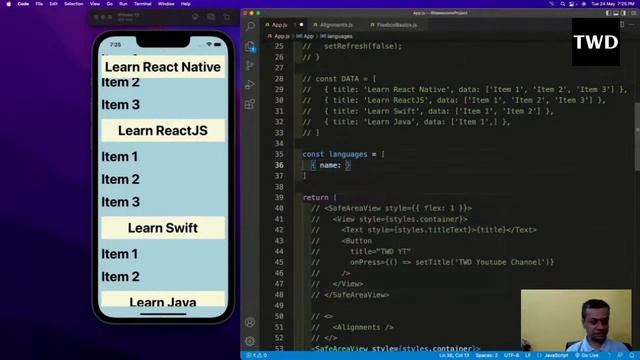Tap Item 1 under Learn ReactJS
This screenshot has width=640, height=360.
coord(120,157)
